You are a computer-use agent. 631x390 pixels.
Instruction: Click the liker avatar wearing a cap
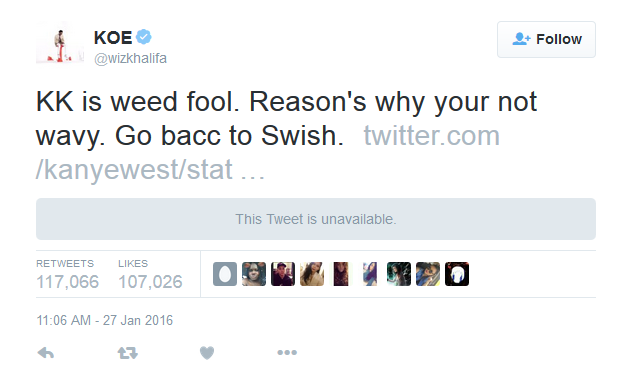[x=283, y=274]
